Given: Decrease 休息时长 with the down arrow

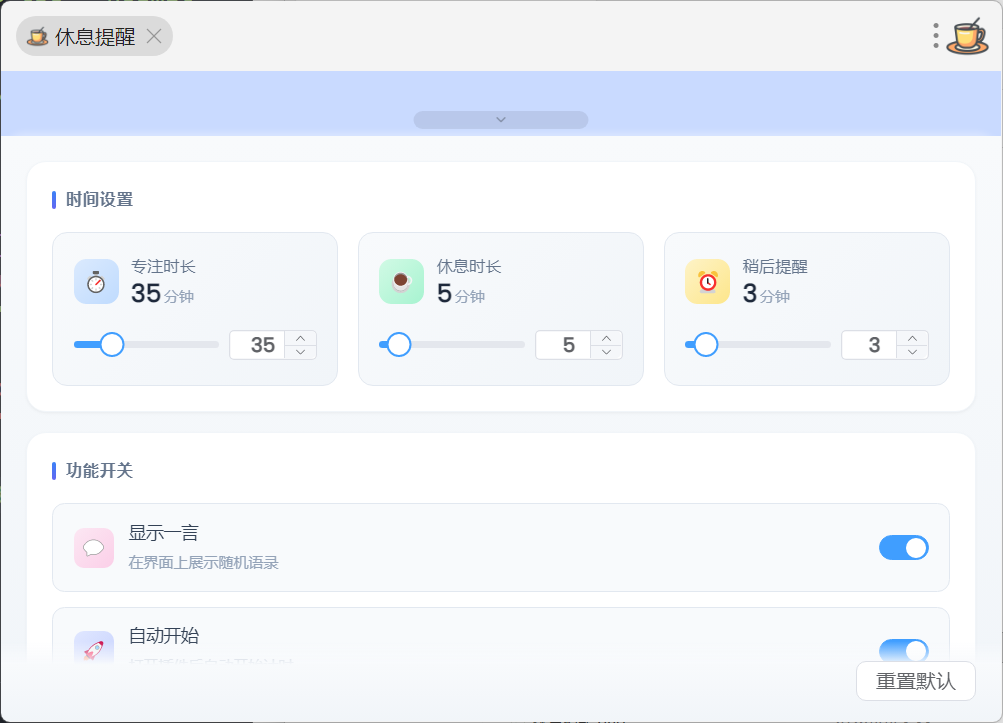Looking at the screenshot, I should pyautogui.click(x=606, y=352).
